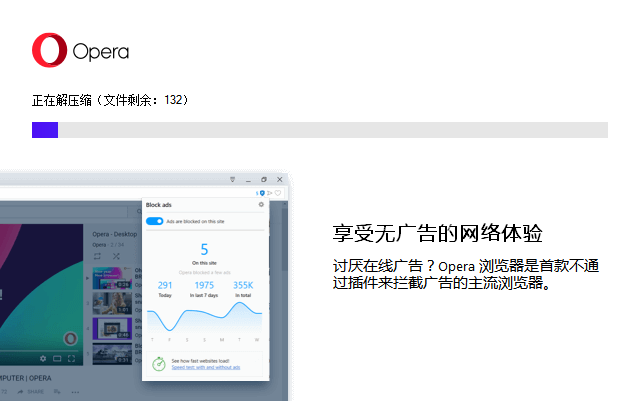
Task: Toggle ads blocked on this site switch
Action: click(154, 221)
